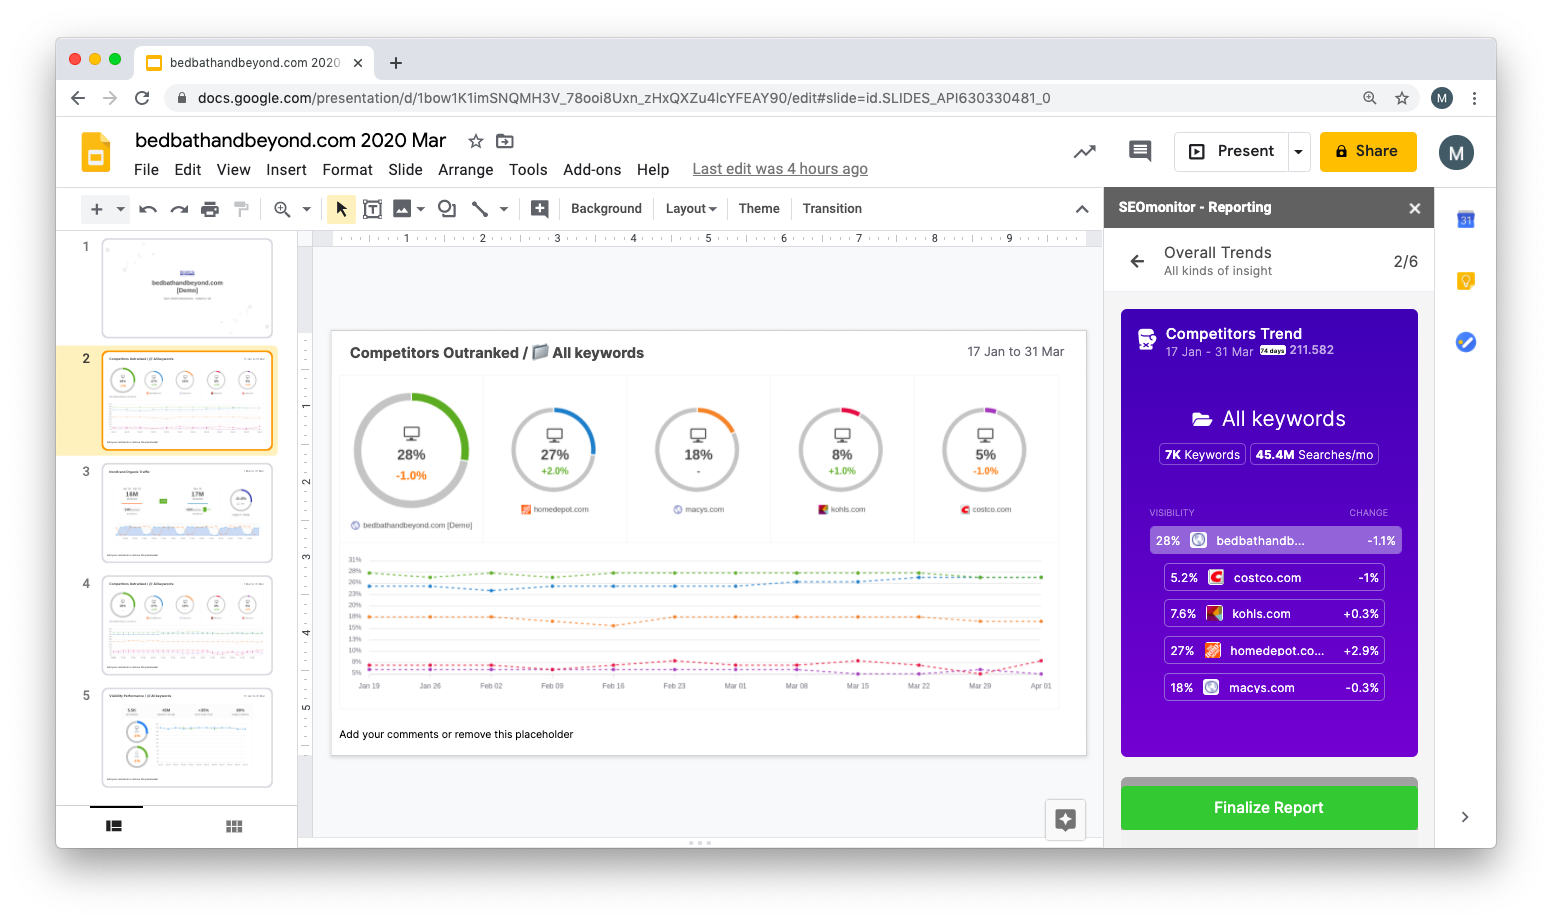Screen dimensions: 1552x922
Task: Open the Edit menu
Action: pos(188,170)
